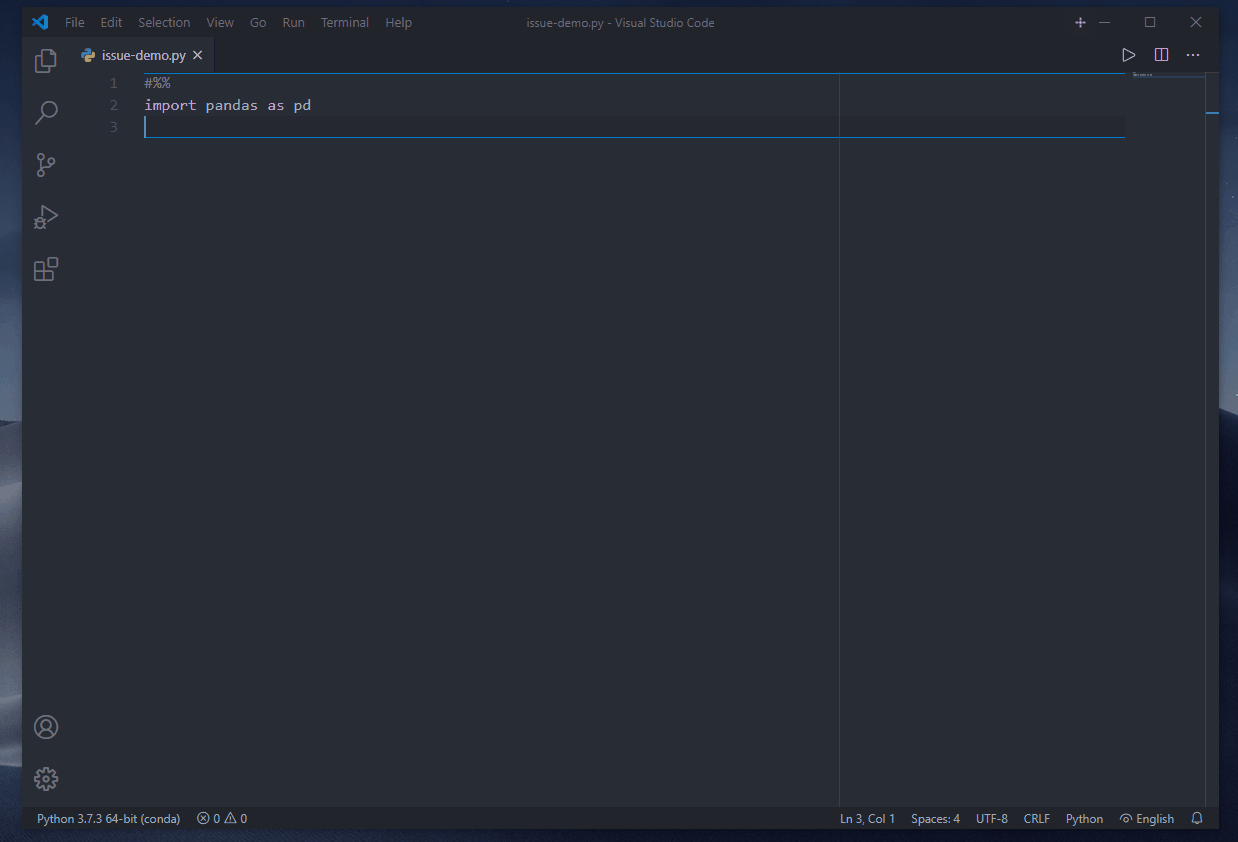Open more editor actions with the ellipsis
Viewport: 1238px width, 842px height.
[1192, 55]
